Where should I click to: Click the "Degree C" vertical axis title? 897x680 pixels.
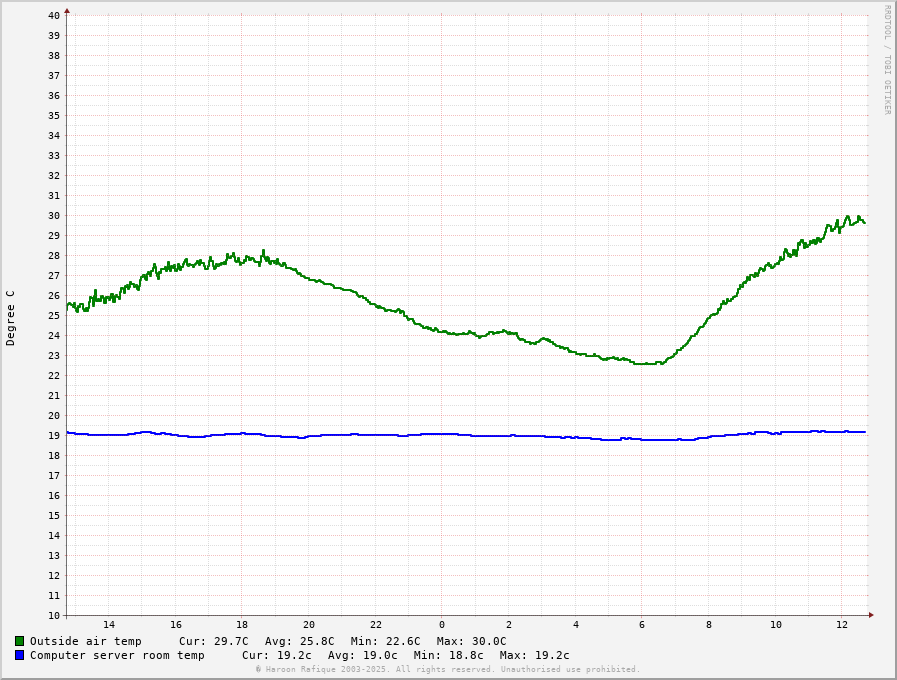11,318
